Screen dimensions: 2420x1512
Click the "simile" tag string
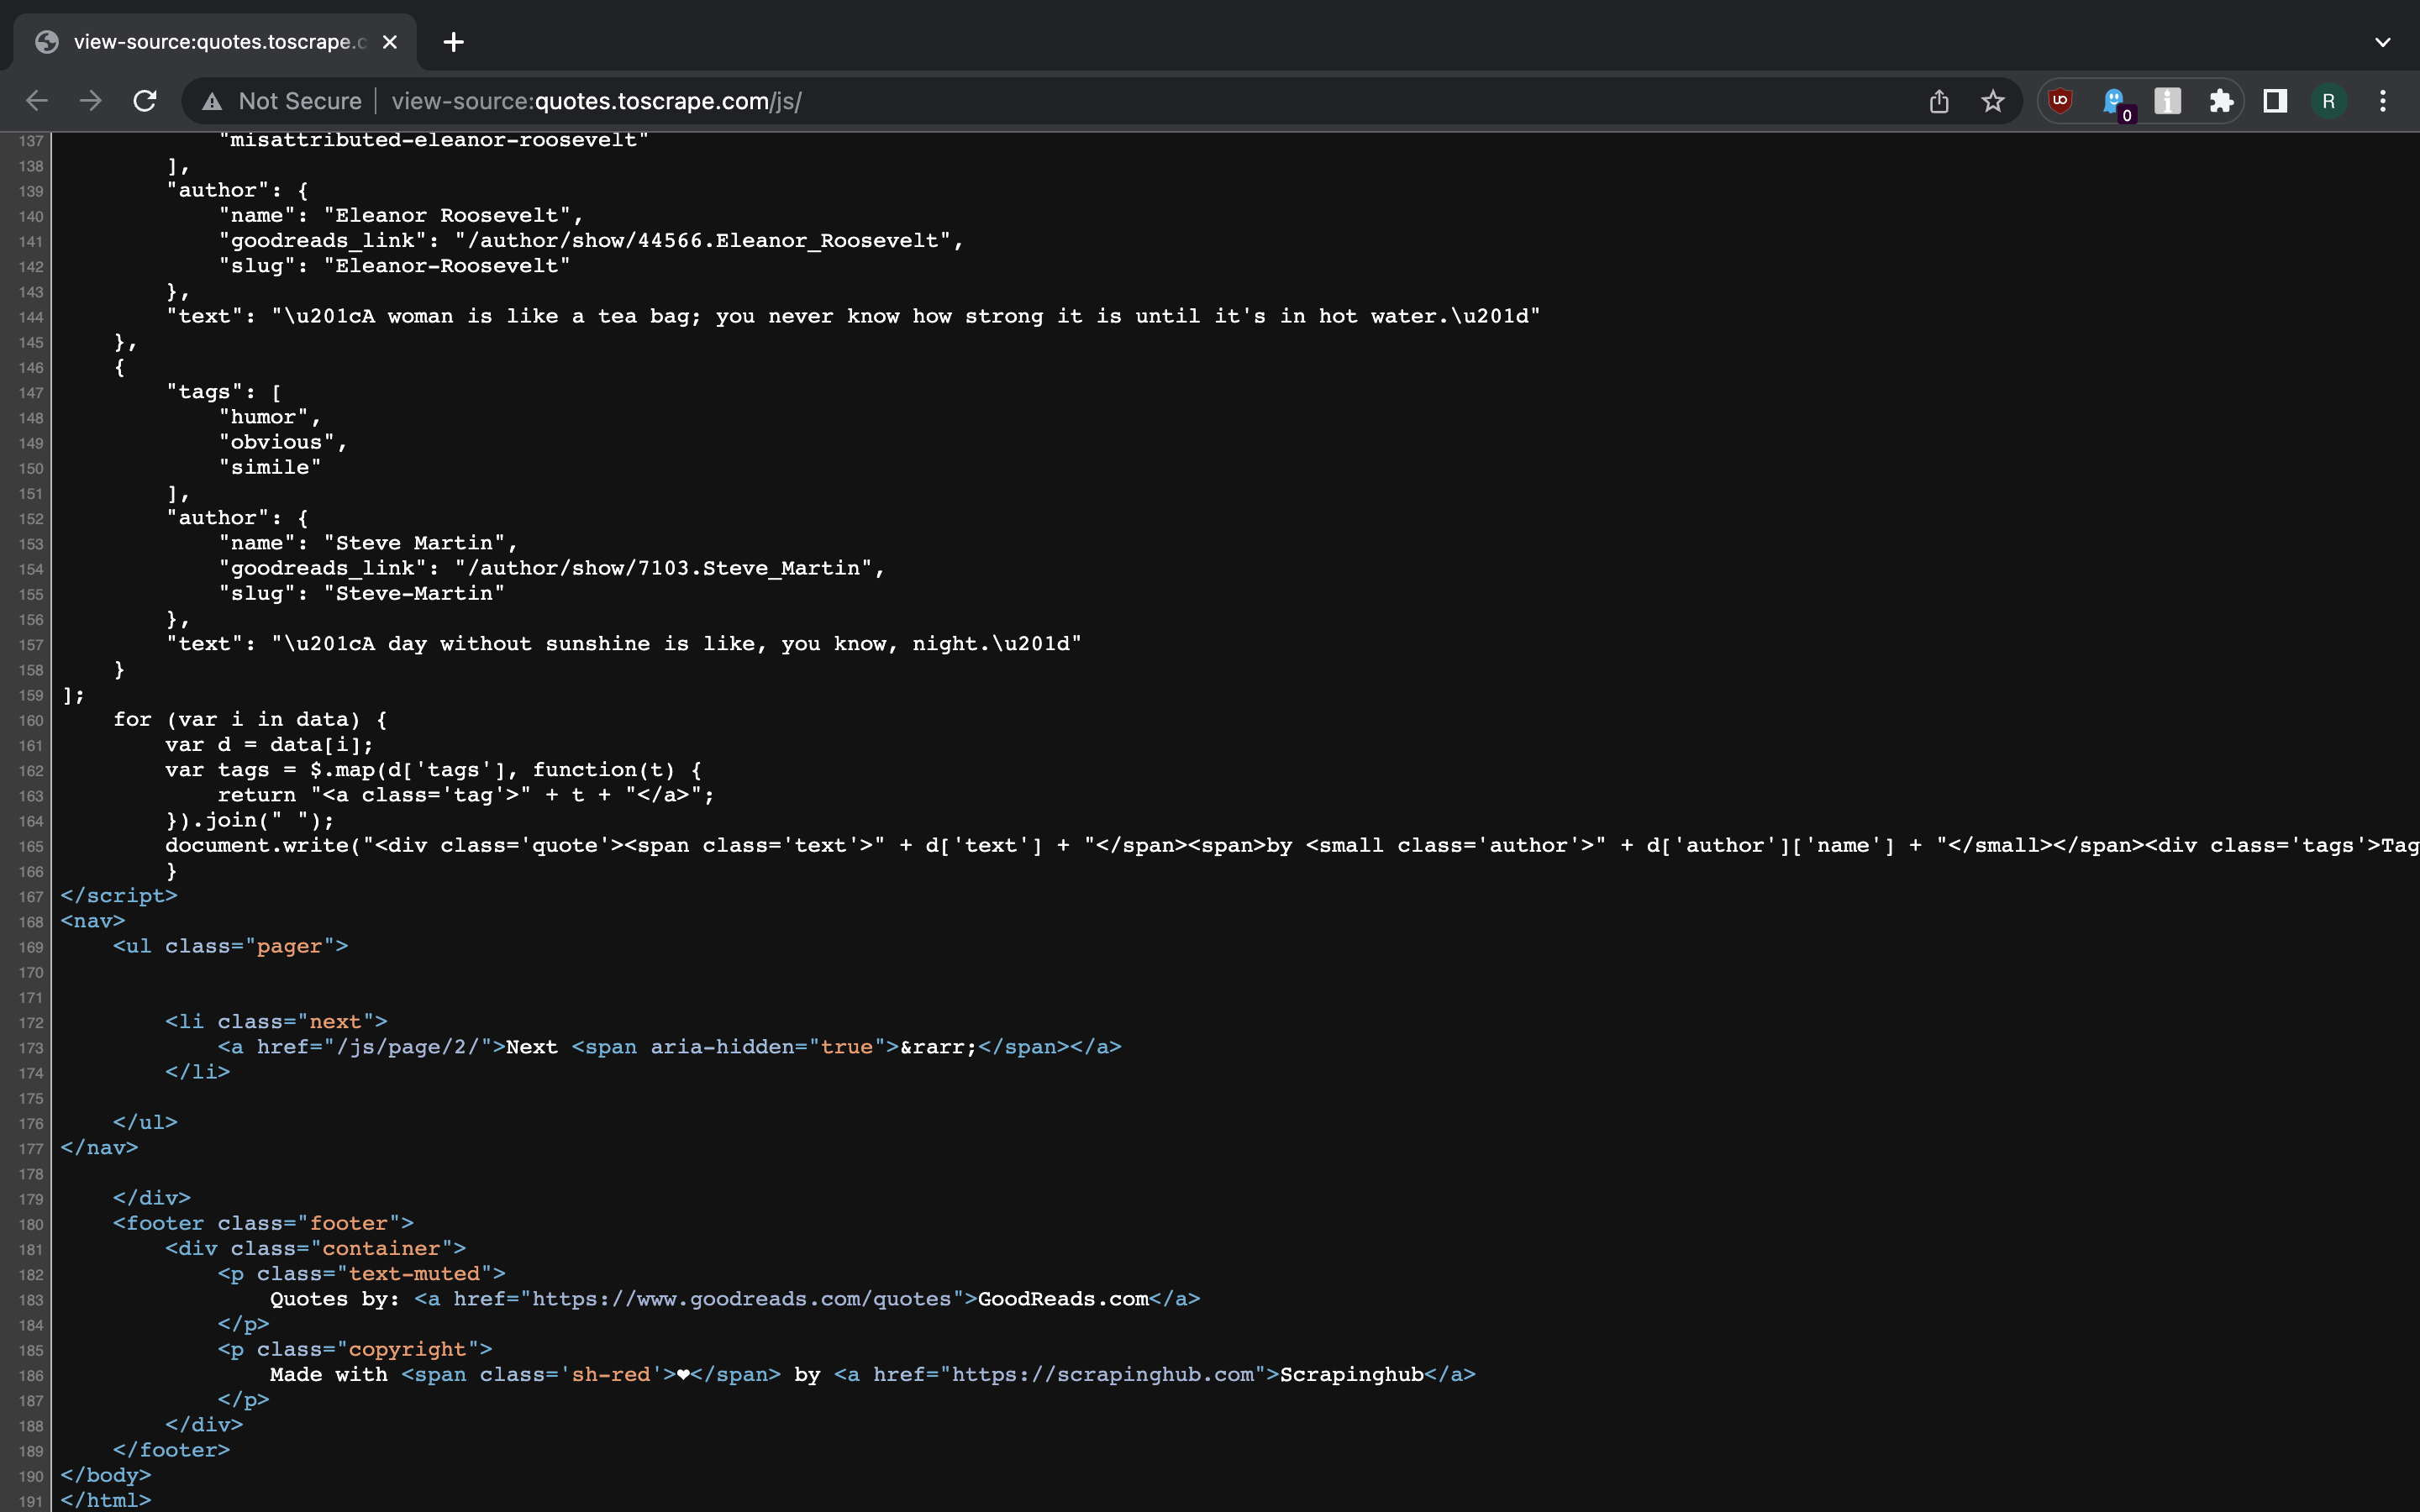[270, 468]
